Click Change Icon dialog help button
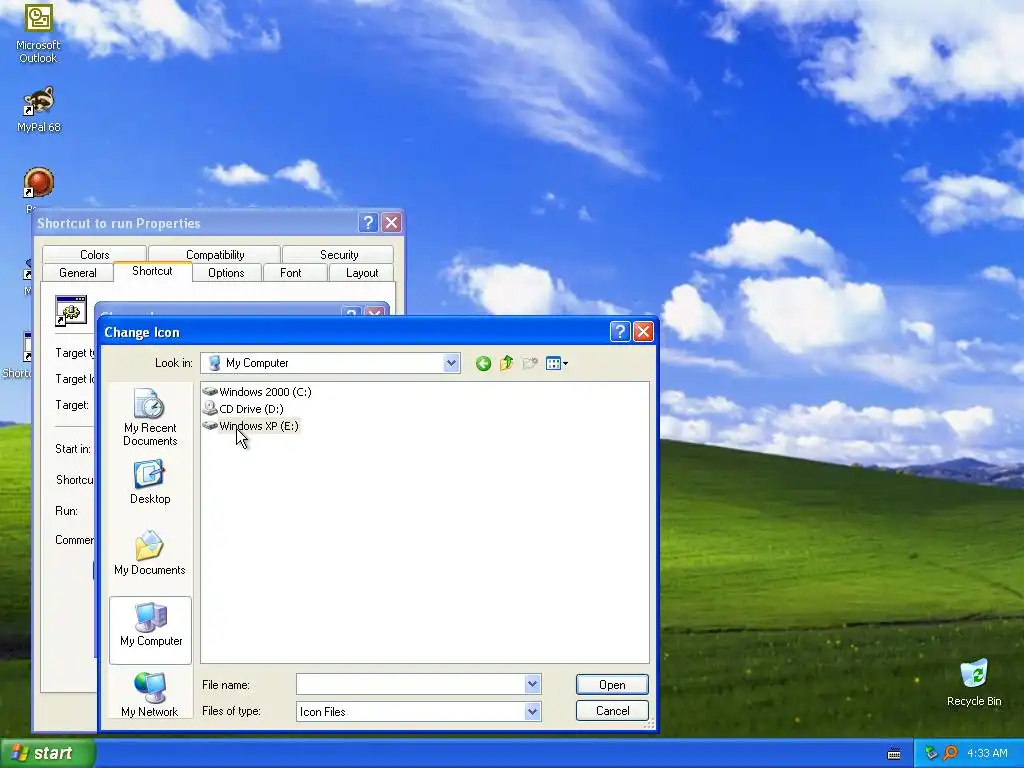This screenshot has height=768, width=1024. click(x=620, y=332)
